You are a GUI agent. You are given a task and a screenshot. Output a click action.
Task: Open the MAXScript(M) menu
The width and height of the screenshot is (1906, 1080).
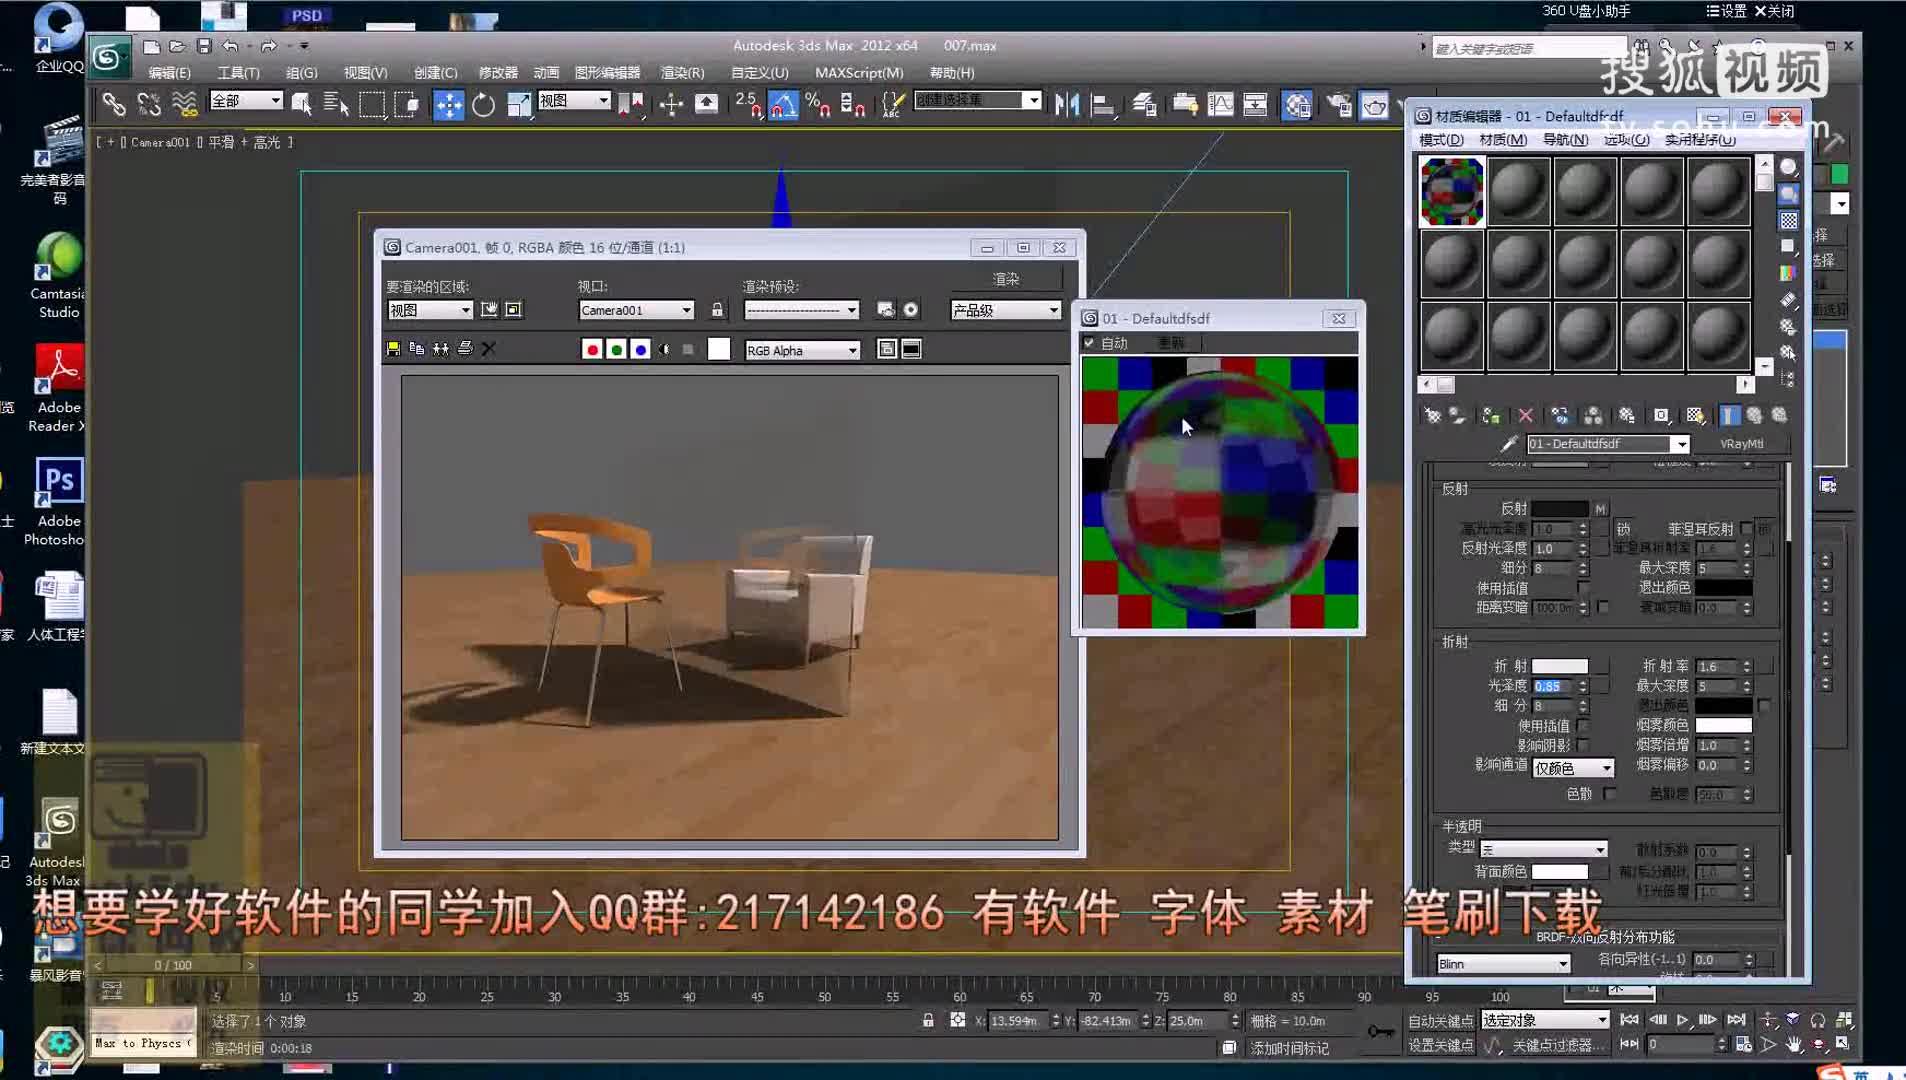[x=859, y=73]
